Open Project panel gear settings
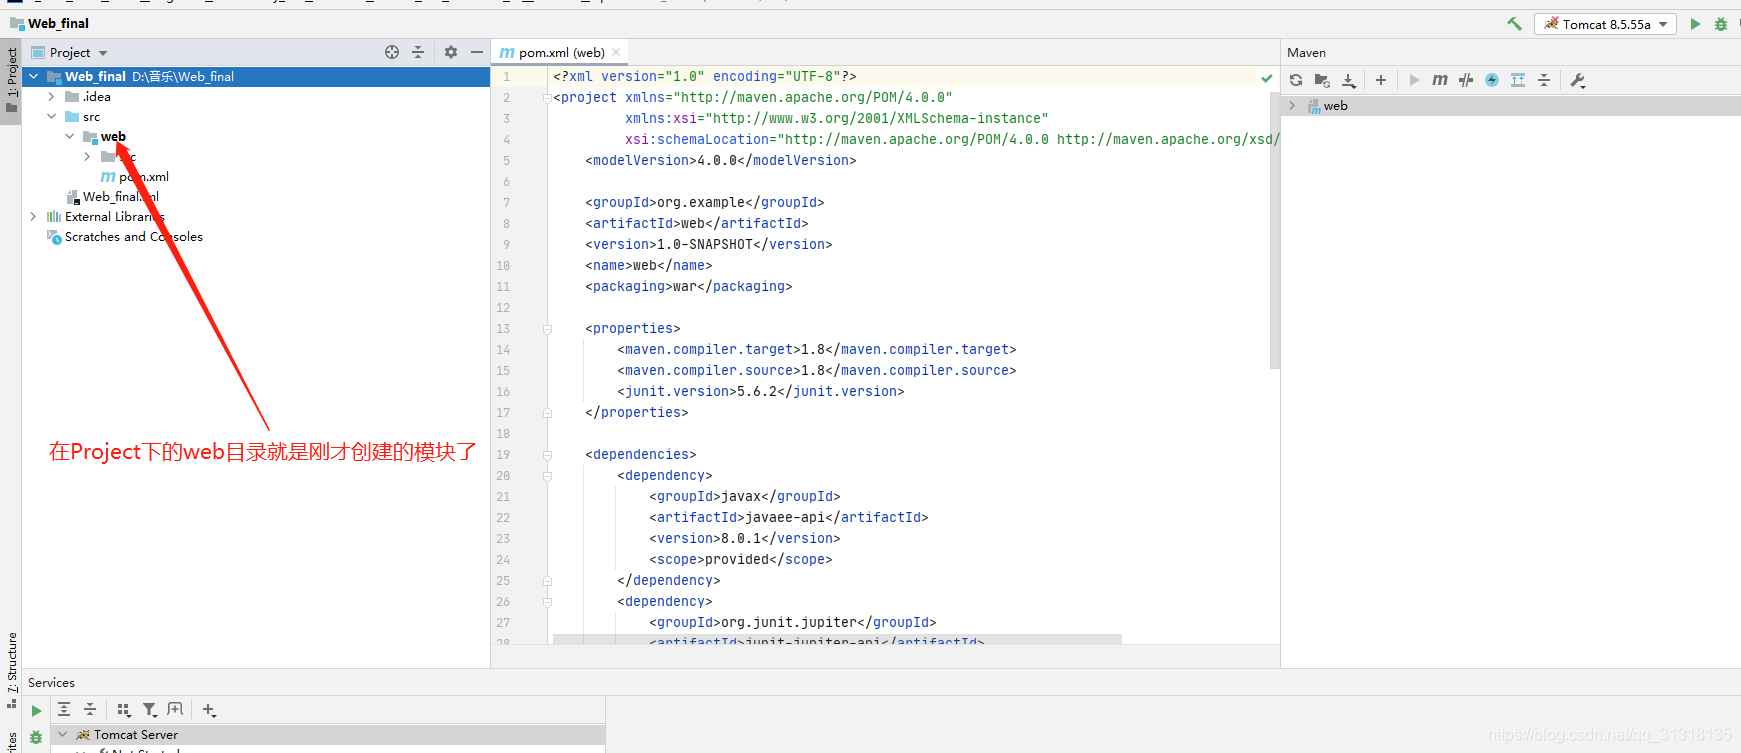 point(451,52)
